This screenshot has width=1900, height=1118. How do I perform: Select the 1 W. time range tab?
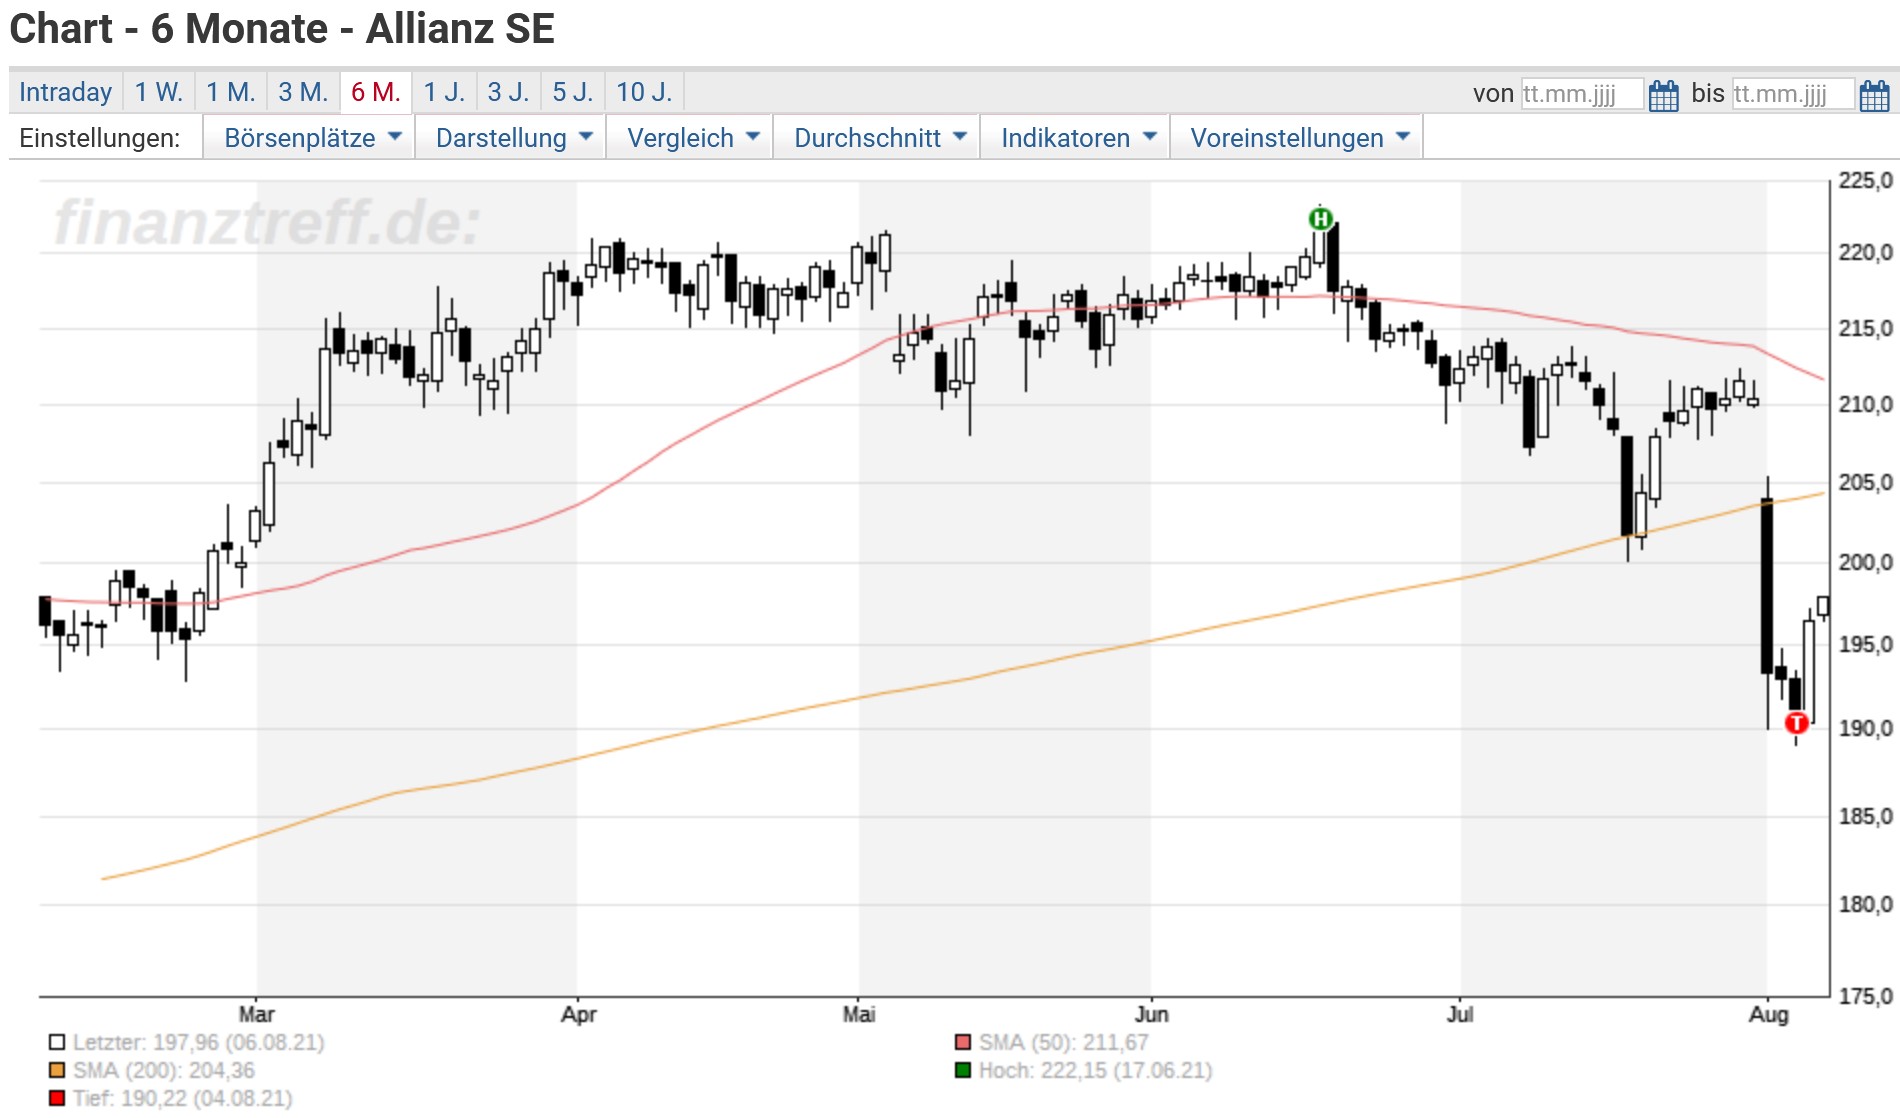click(x=158, y=92)
